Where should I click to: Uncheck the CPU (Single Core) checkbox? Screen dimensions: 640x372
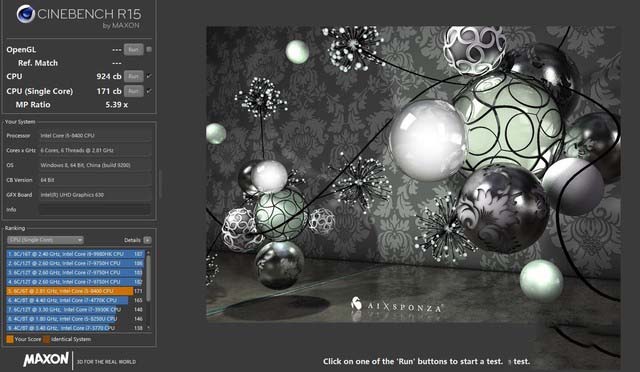(x=149, y=91)
